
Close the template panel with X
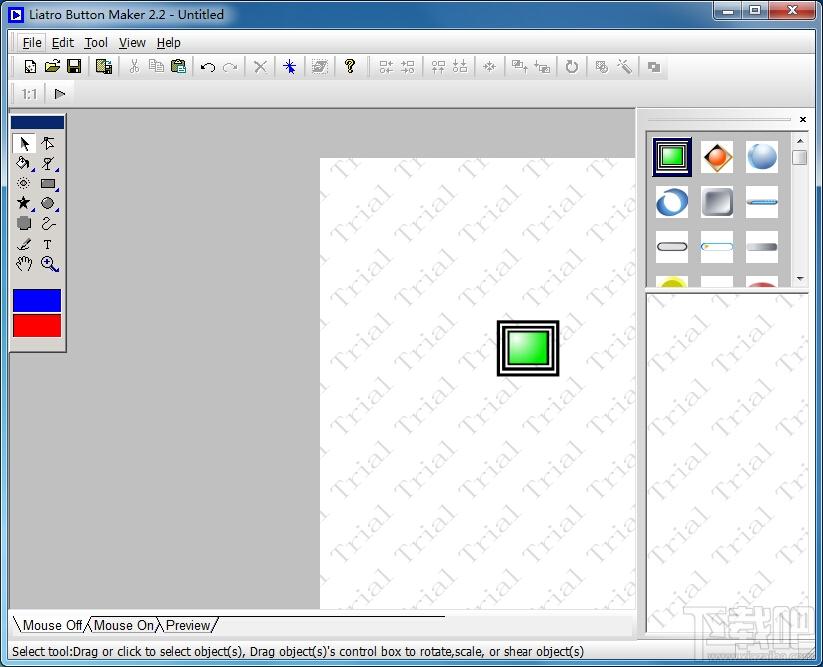803,120
